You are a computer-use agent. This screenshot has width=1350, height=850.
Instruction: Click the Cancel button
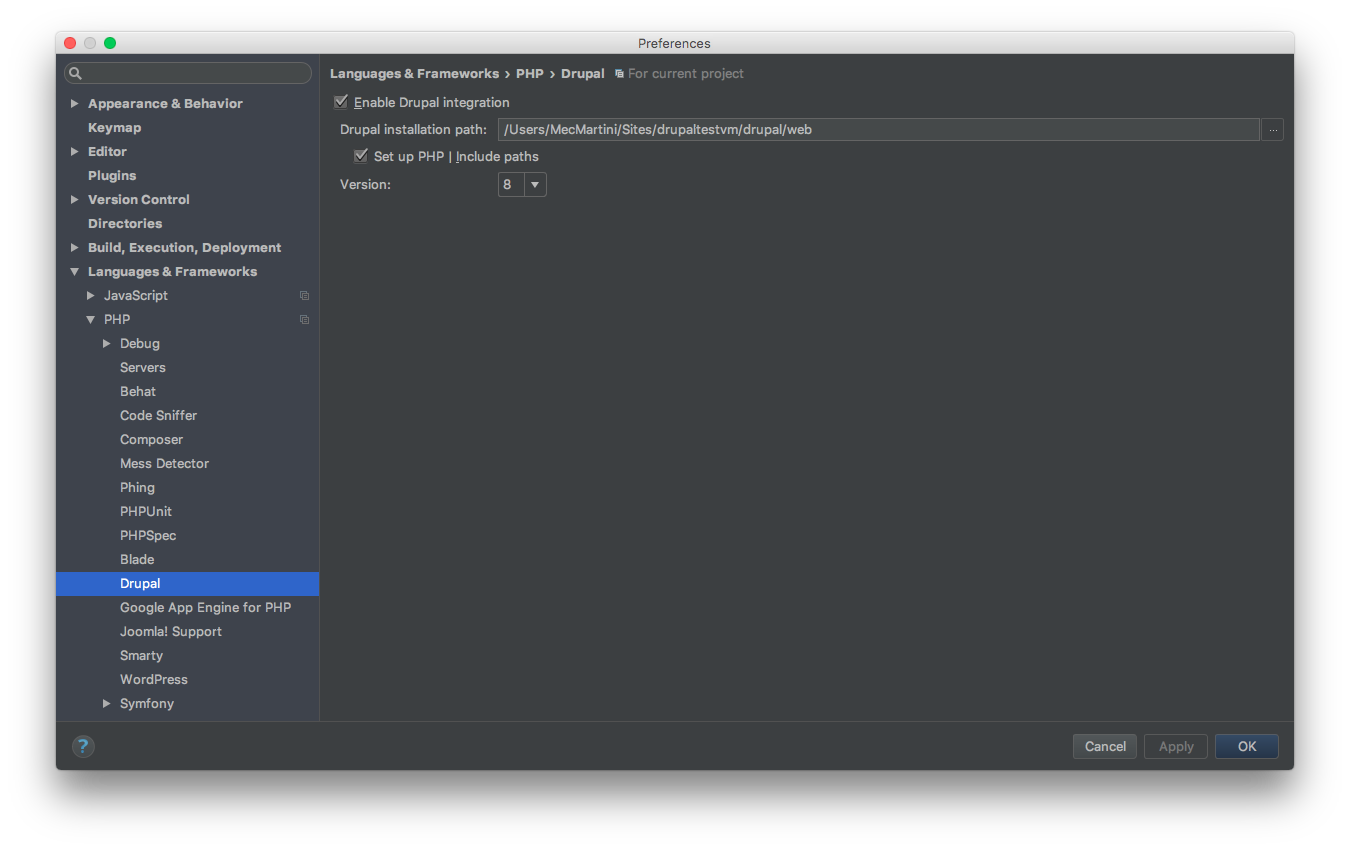1105,746
